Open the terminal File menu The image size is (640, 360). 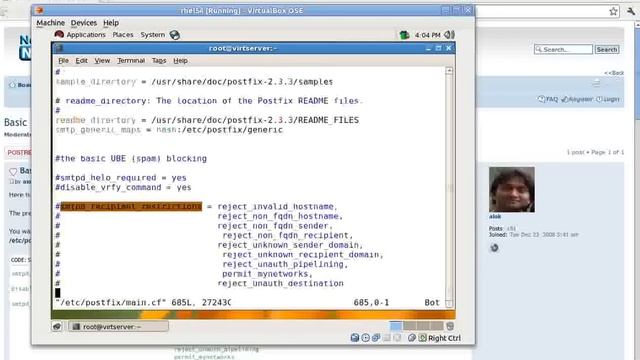pyautogui.click(x=63, y=61)
